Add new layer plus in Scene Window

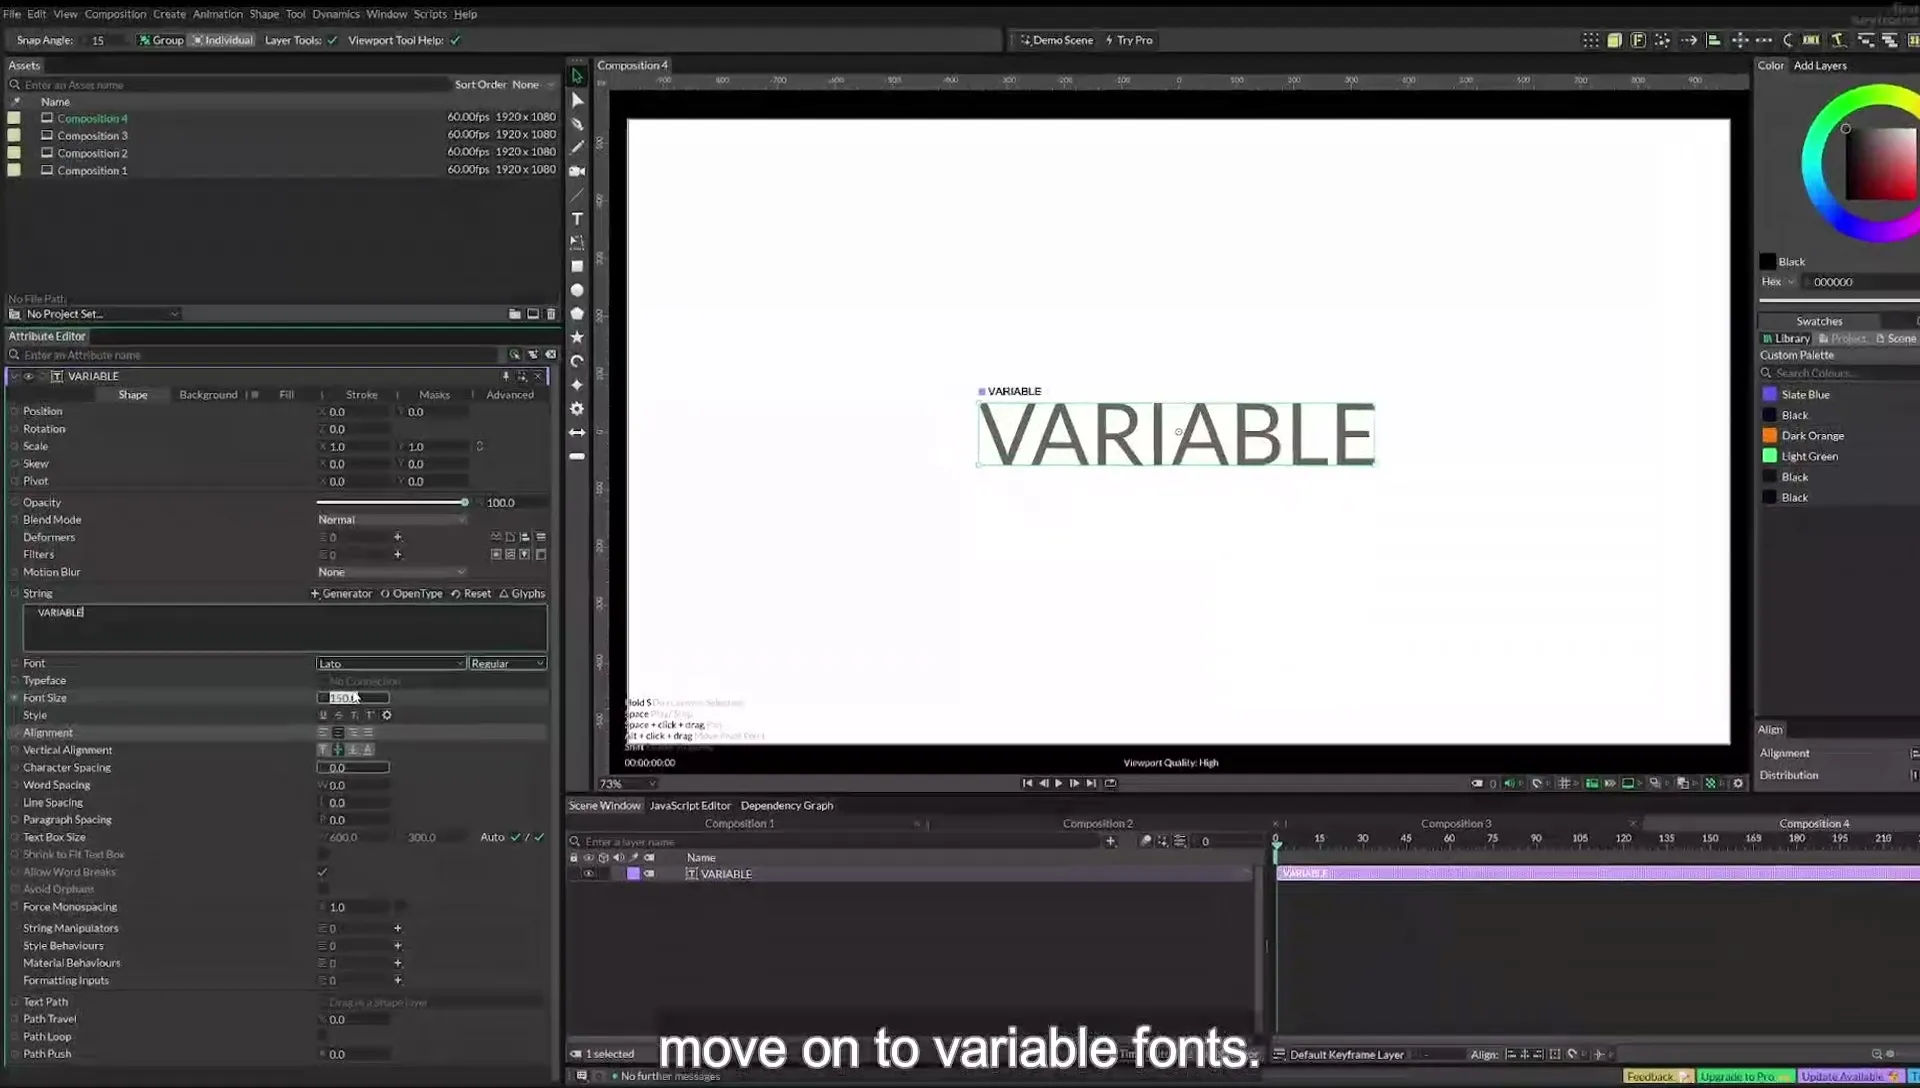coord(1110,841)
